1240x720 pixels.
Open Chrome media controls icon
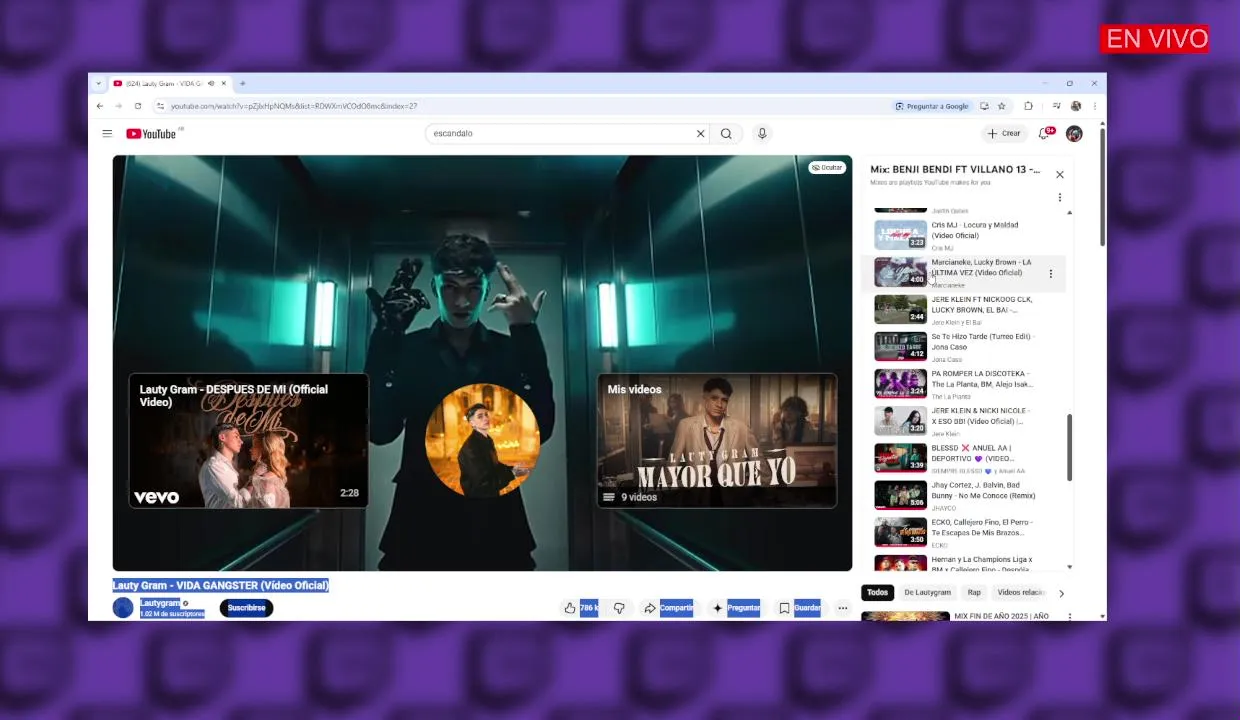(1056, 106)
